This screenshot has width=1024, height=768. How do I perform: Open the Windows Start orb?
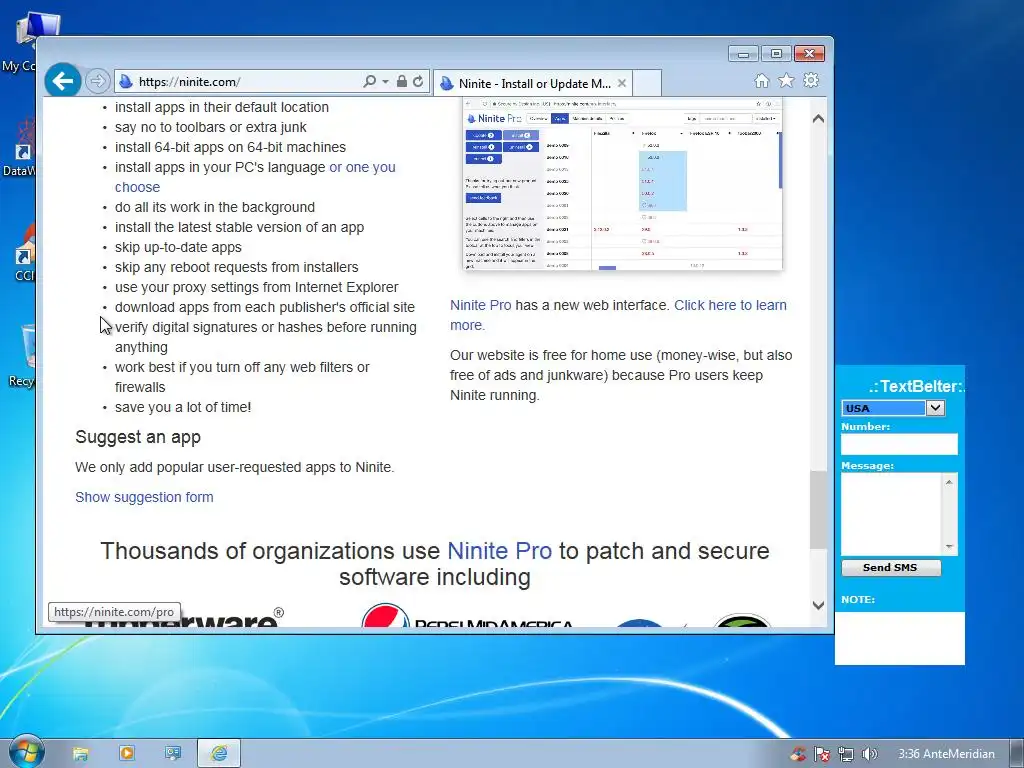25,752
